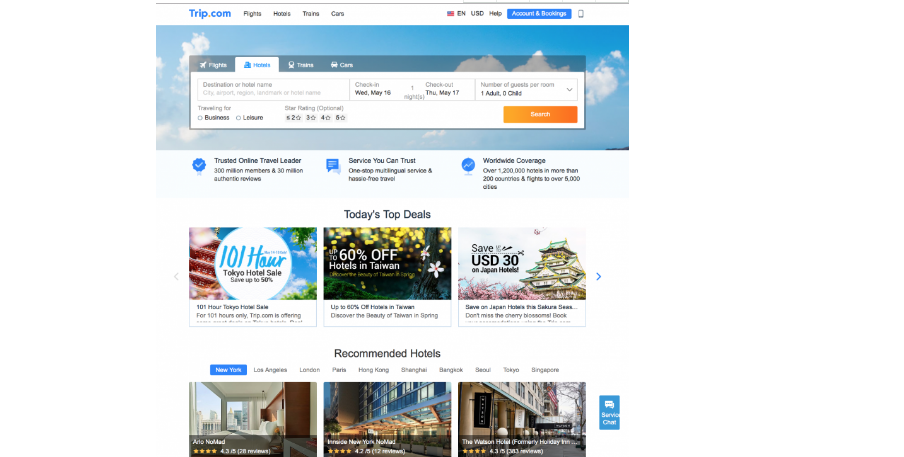Open the mobile app phone icon
904x457 pixels.
point(581,14)
